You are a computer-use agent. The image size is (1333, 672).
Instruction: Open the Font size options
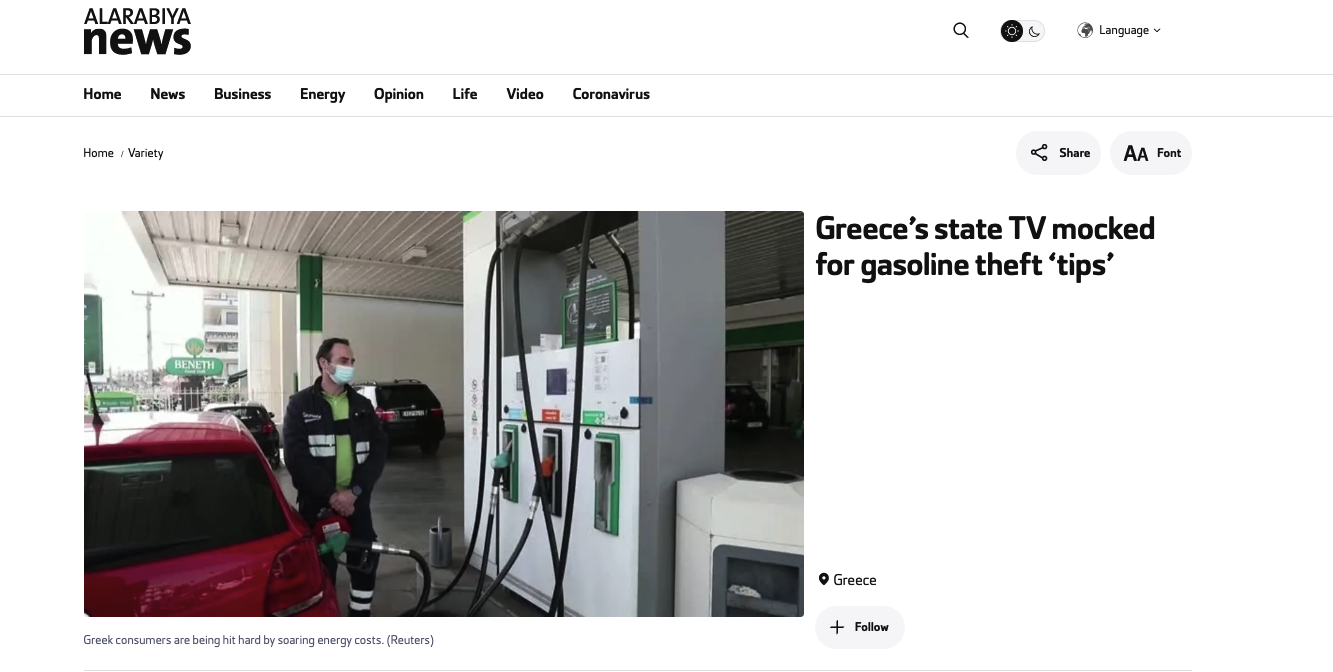[x=1151, y=153]
